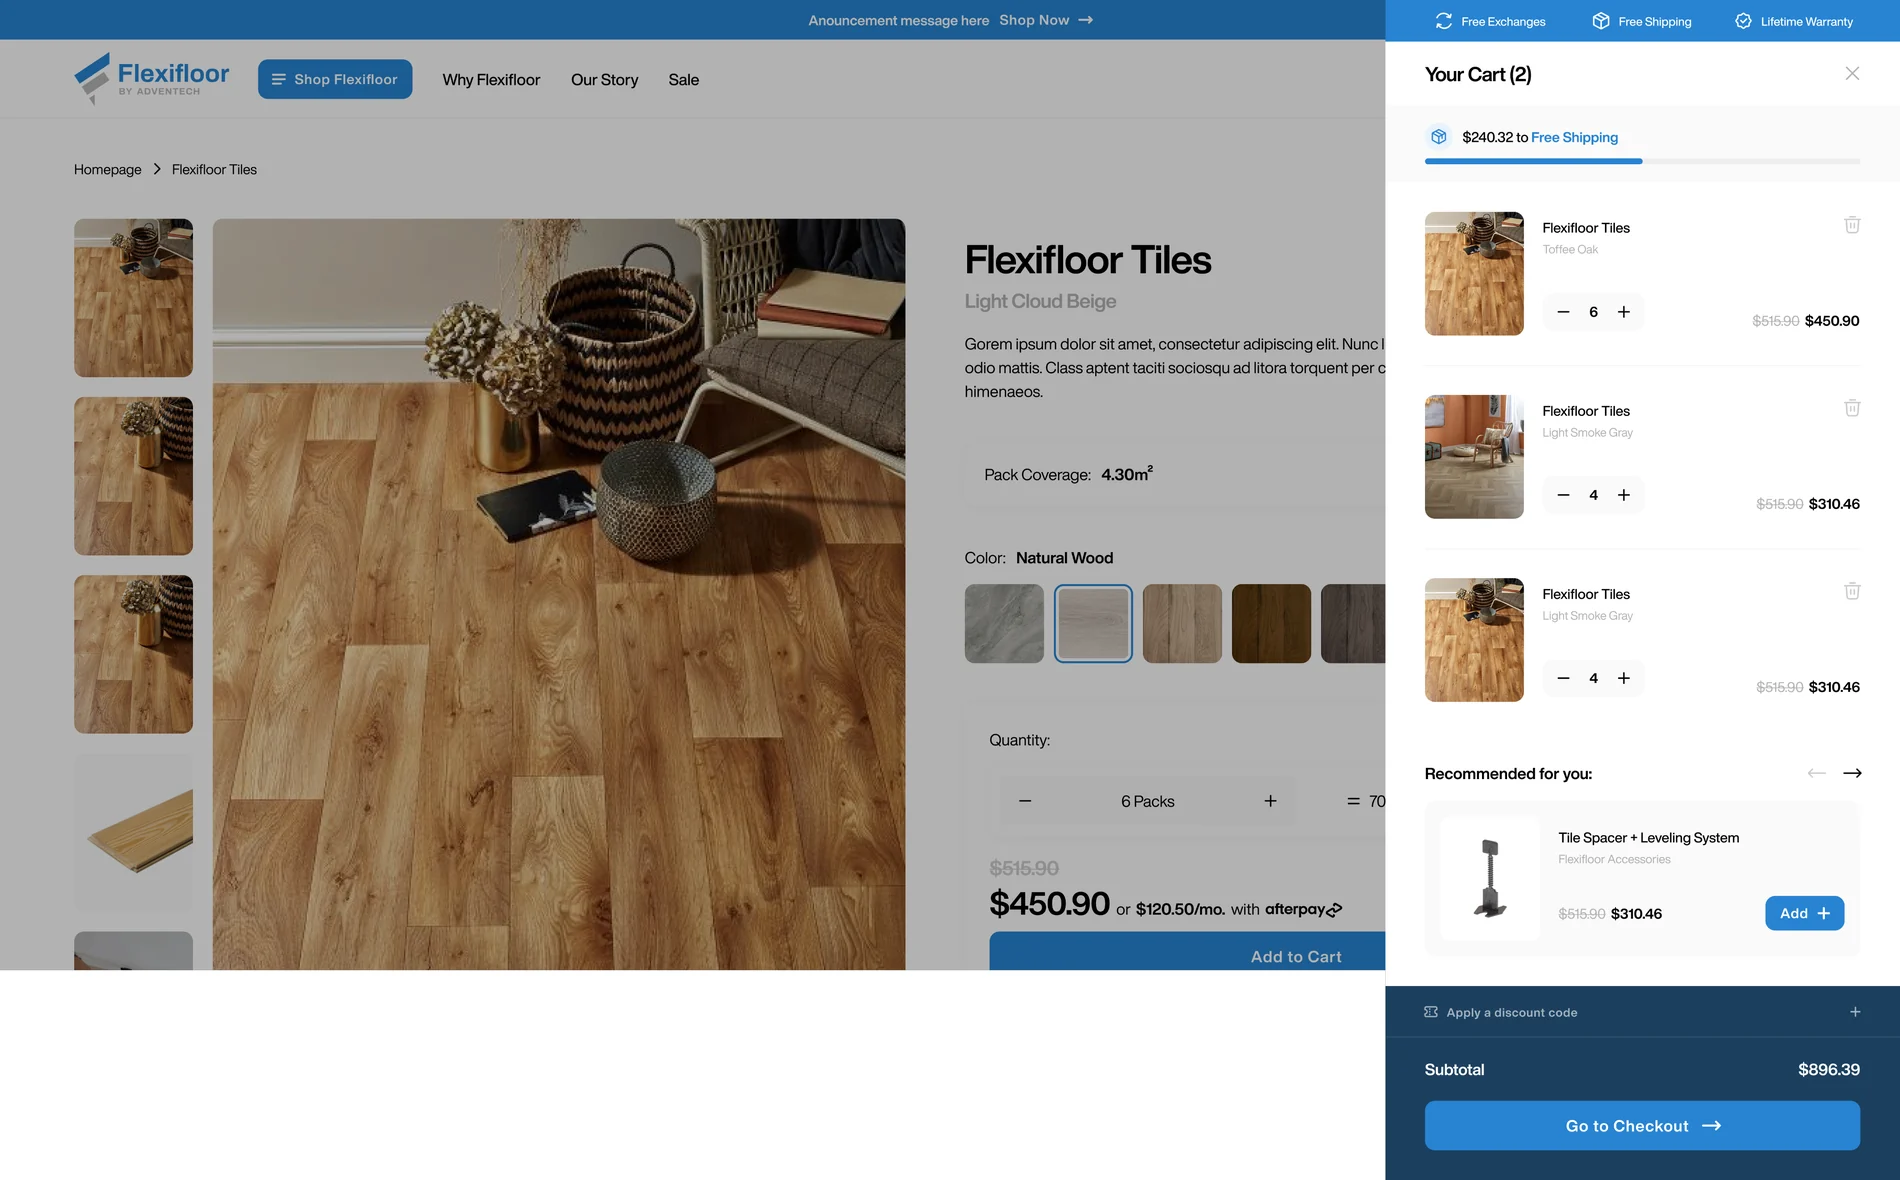Viewport: 1900px width, 1180px height.
Task: Click the Flexifloor Tiles breadcrumb
Action: 214,170
